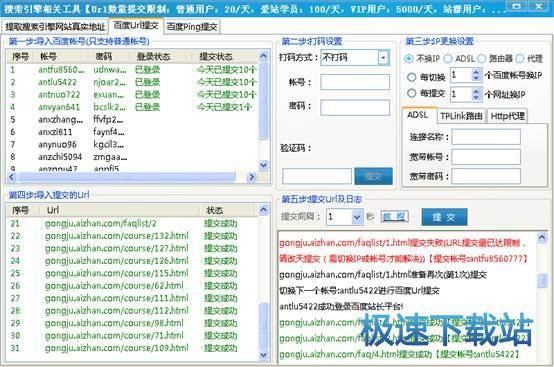This screenshot has height=367, width=554.
Task: Switch to TPLink路由 tab
Action: 461,116
